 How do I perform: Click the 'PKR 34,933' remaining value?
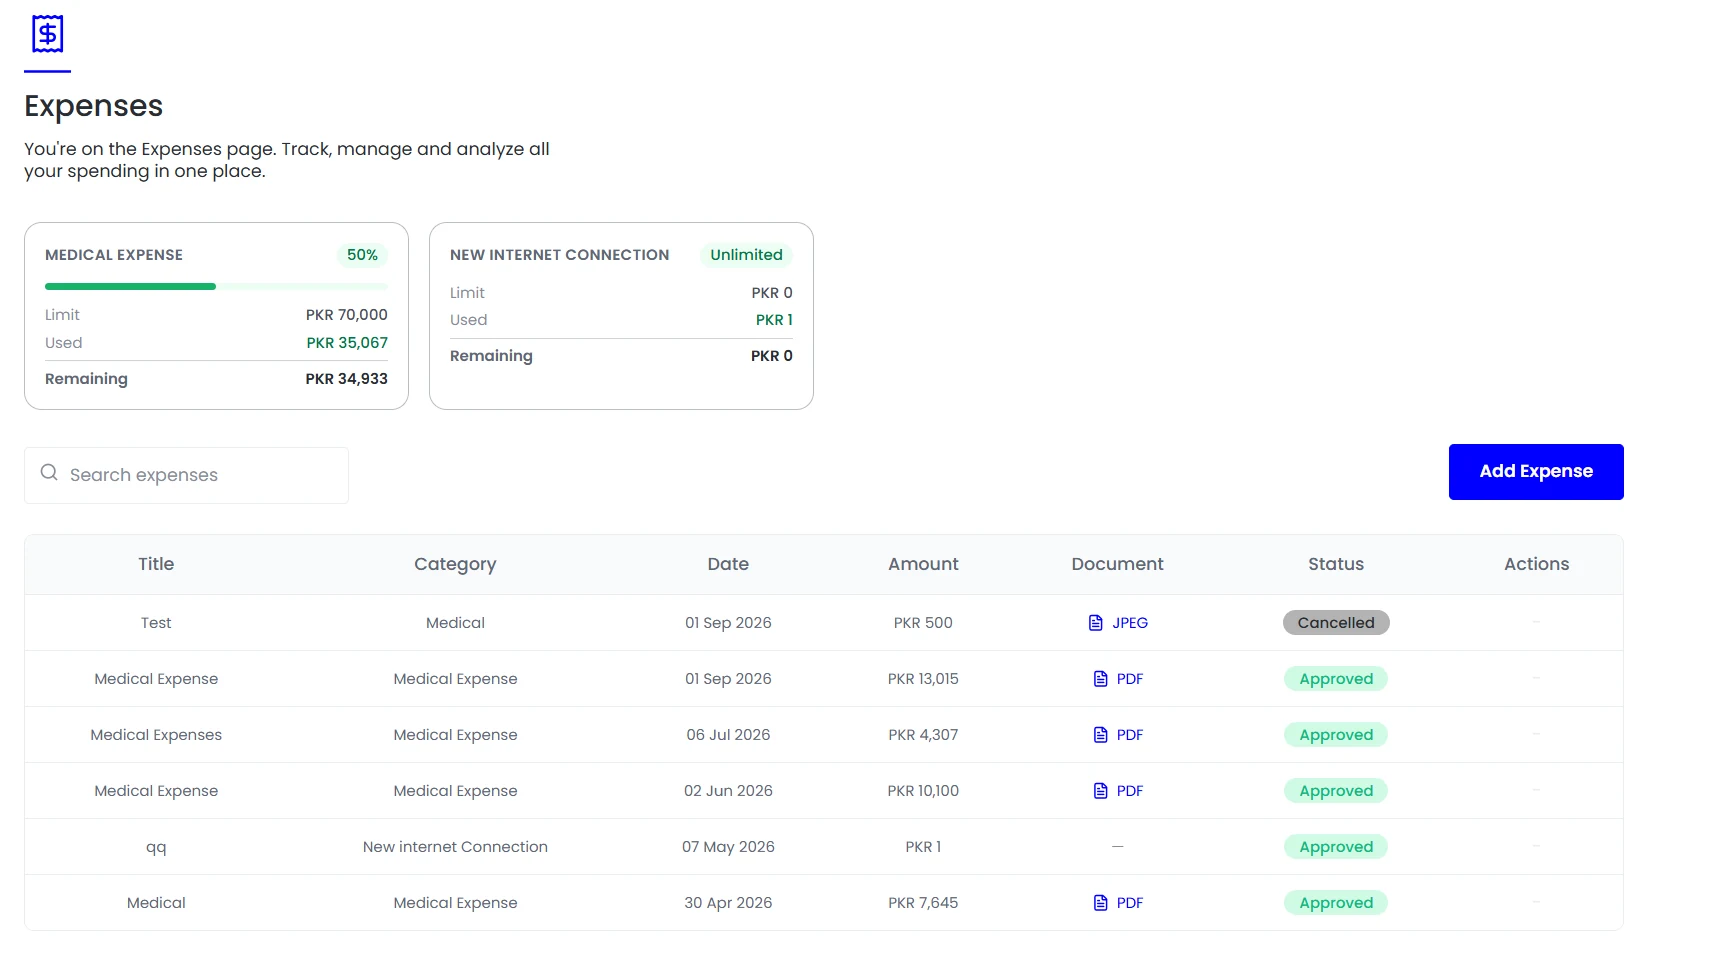pyautogui.click(x=346, y=379)
